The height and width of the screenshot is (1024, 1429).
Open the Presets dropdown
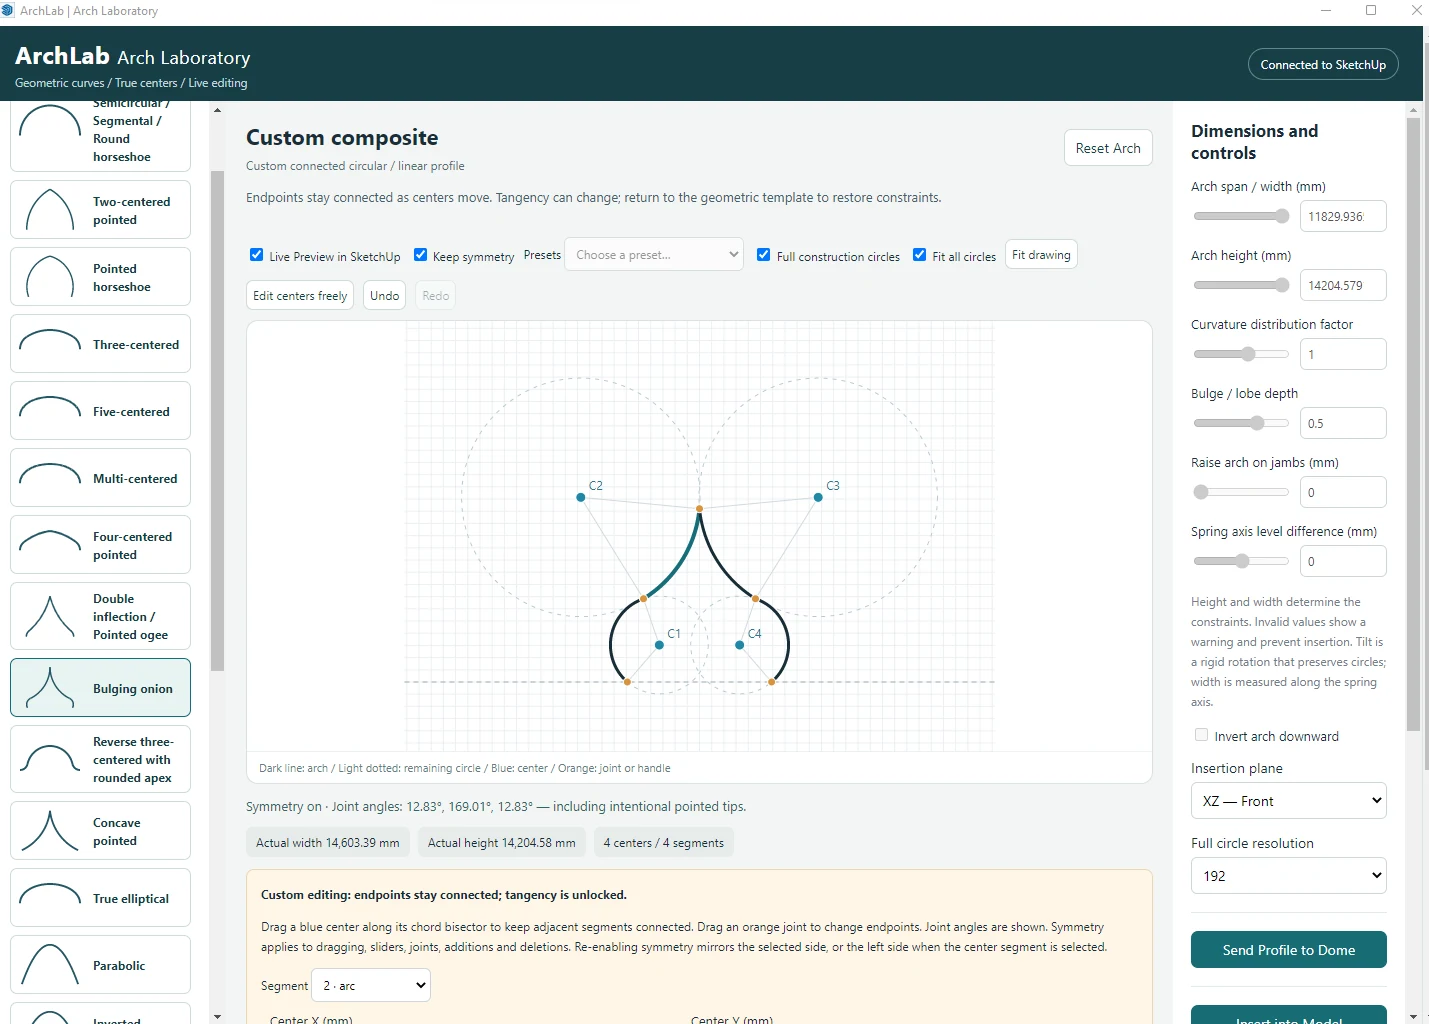(654, 255)
